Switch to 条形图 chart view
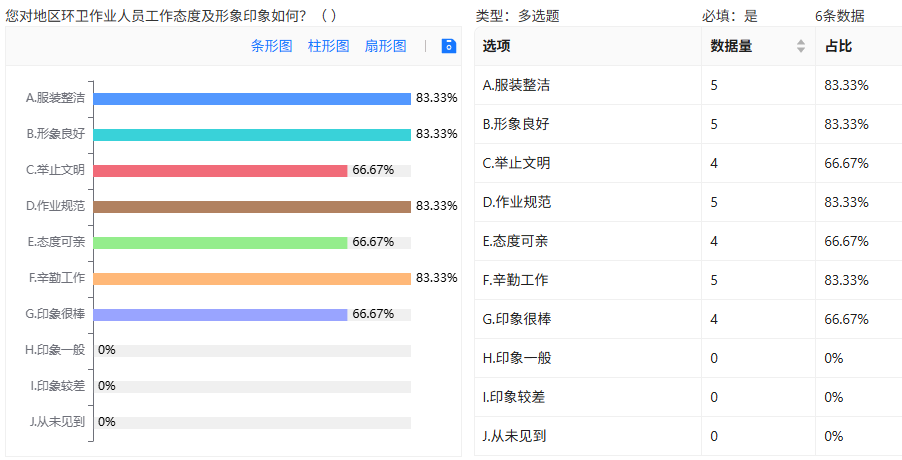The height and width of the screenshot is (460, 902). [271, 46]
